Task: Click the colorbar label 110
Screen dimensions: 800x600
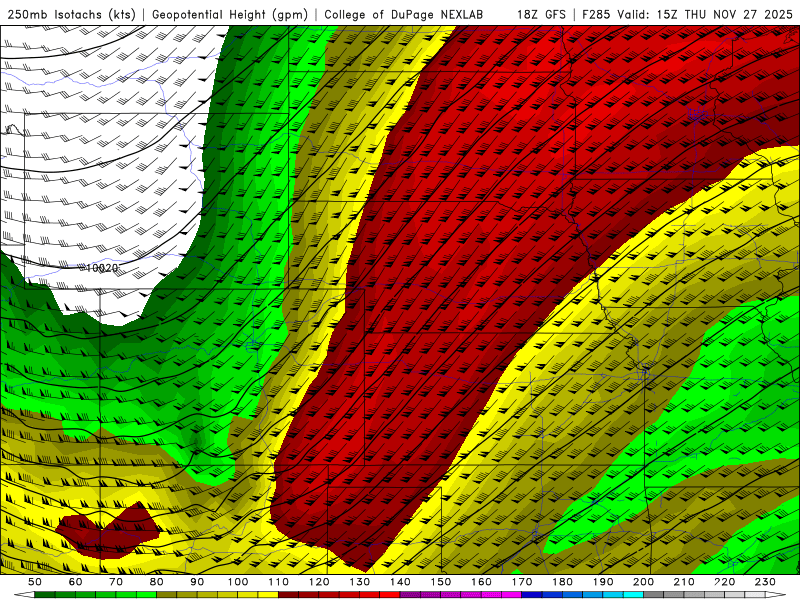Action: tap(279, 582)
